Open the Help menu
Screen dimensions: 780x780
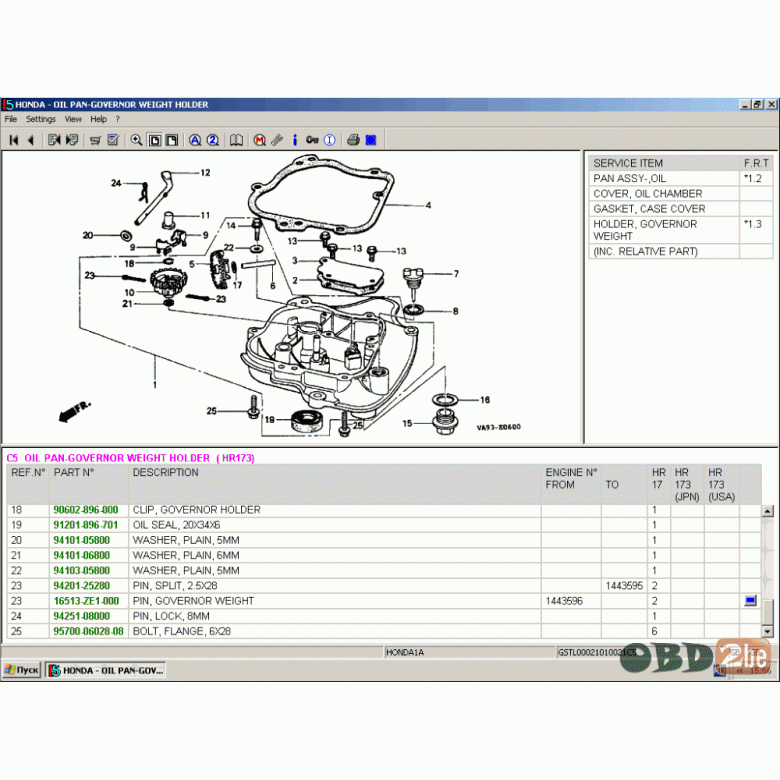(x=98, y=119)
